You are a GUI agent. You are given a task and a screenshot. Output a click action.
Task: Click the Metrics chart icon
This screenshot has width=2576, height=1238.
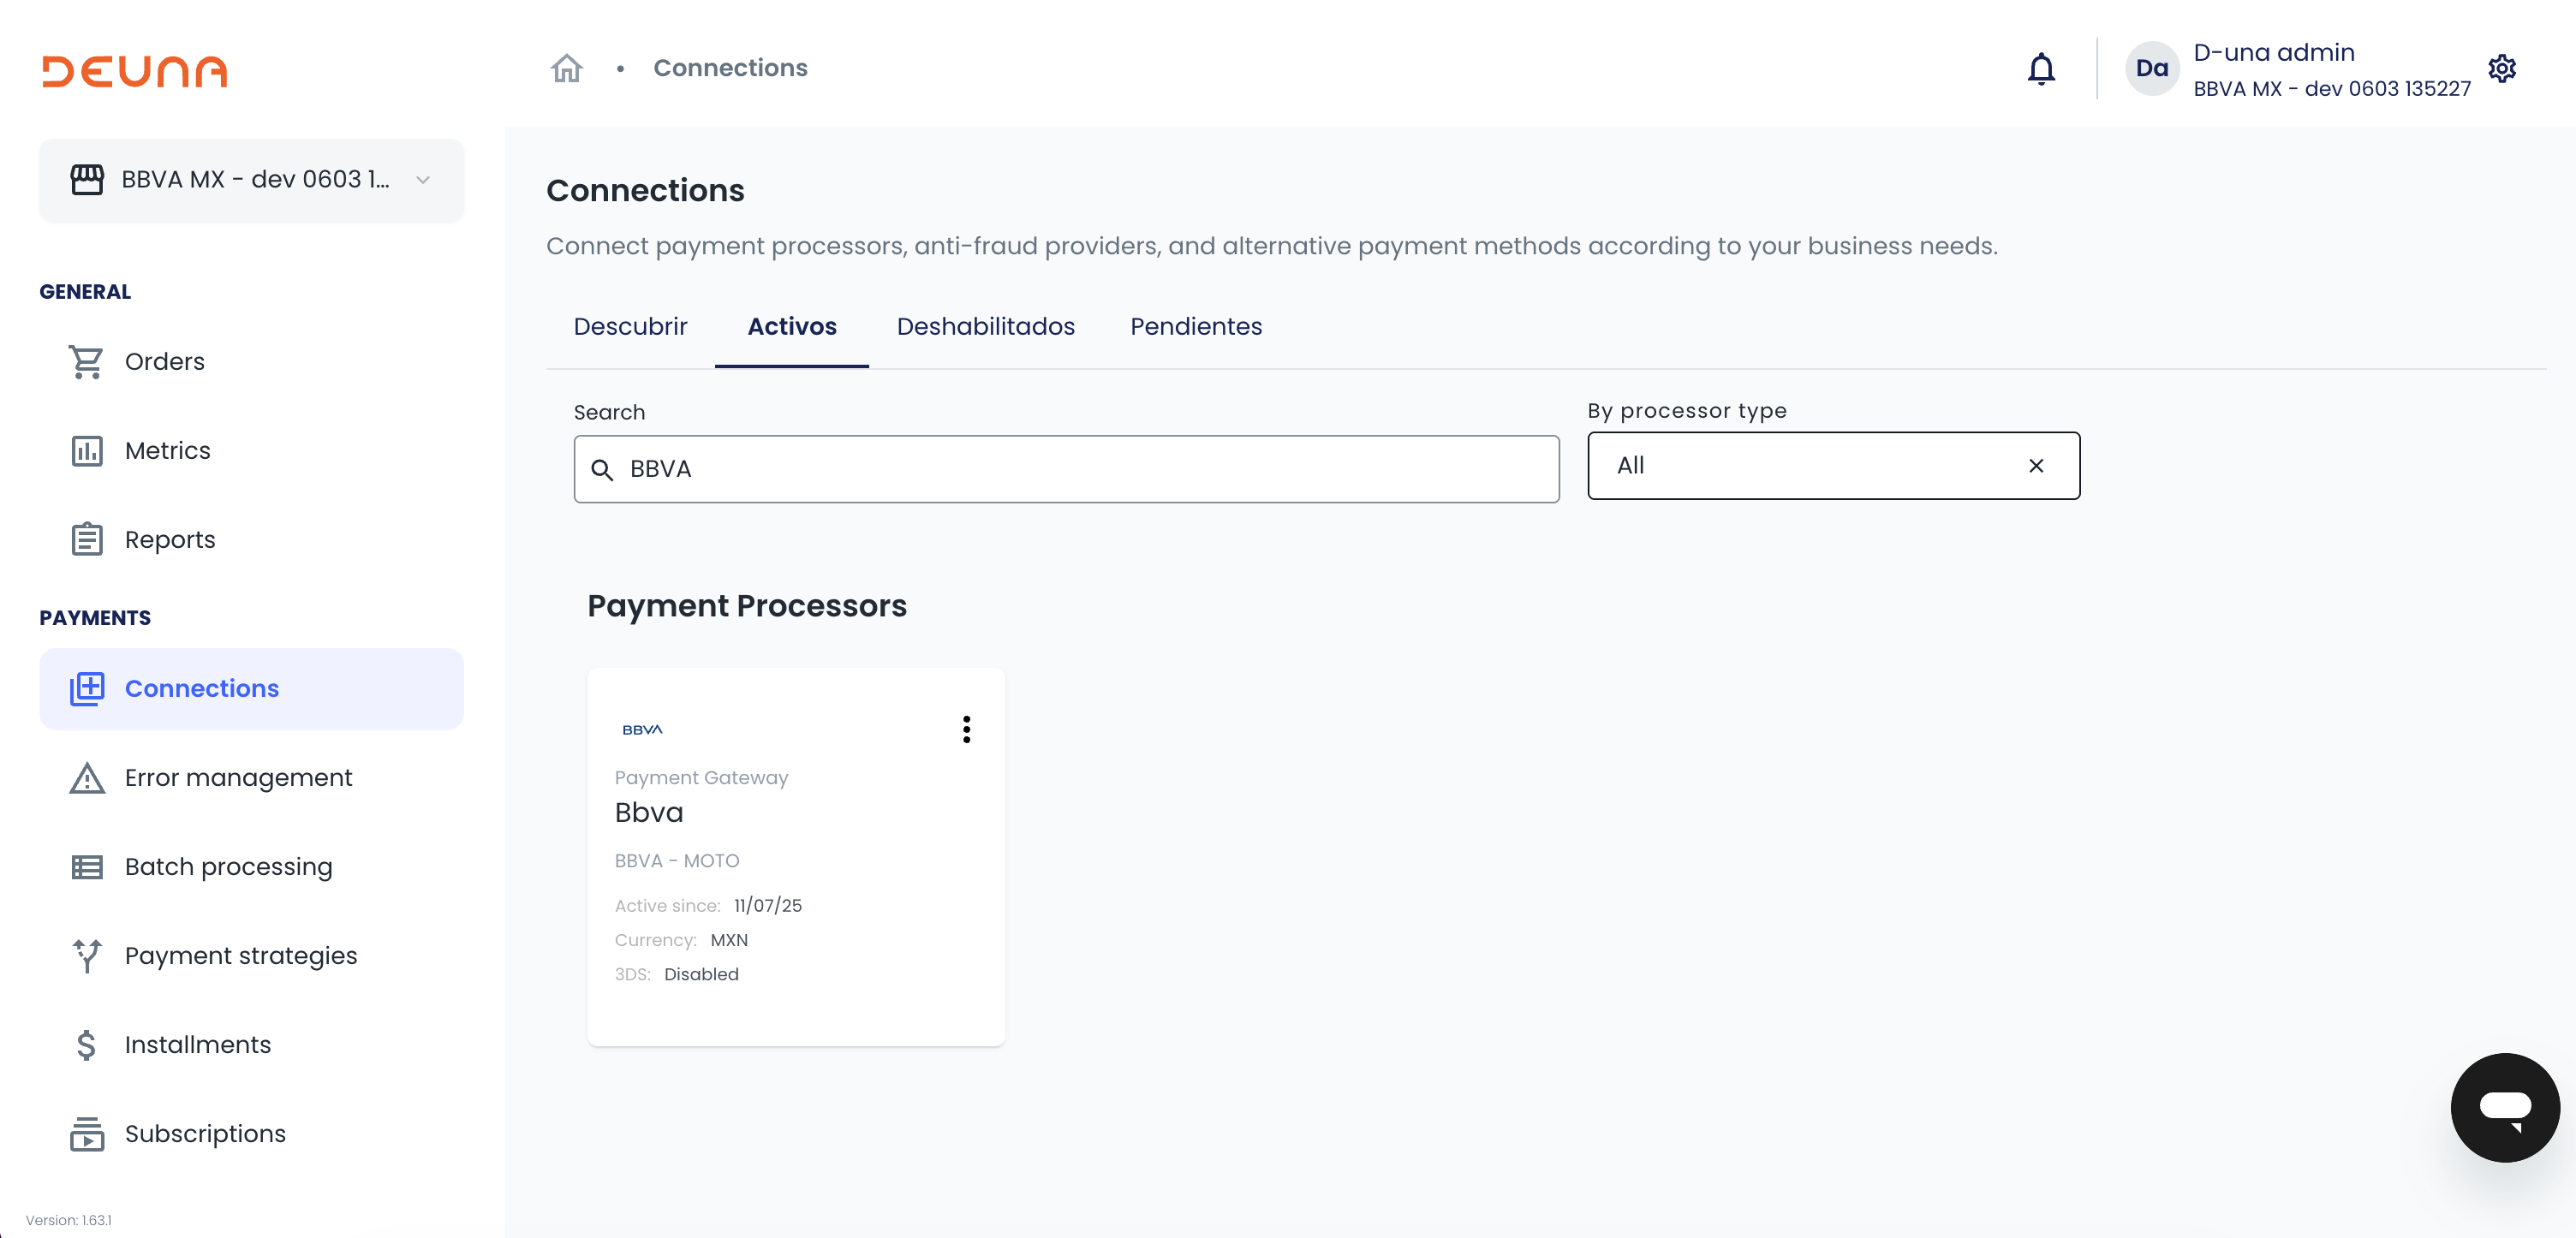86,451
